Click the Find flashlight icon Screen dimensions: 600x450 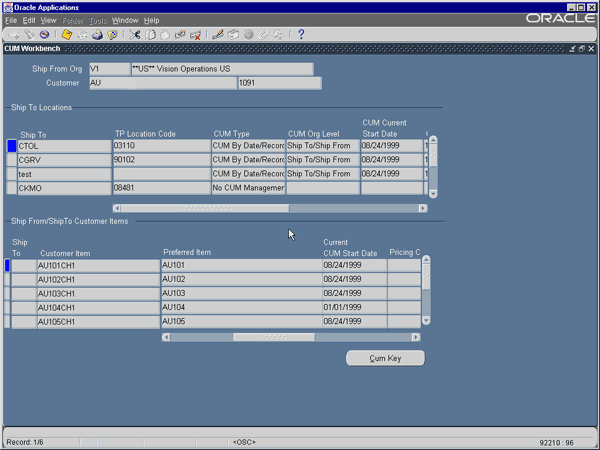pos(29,35)
